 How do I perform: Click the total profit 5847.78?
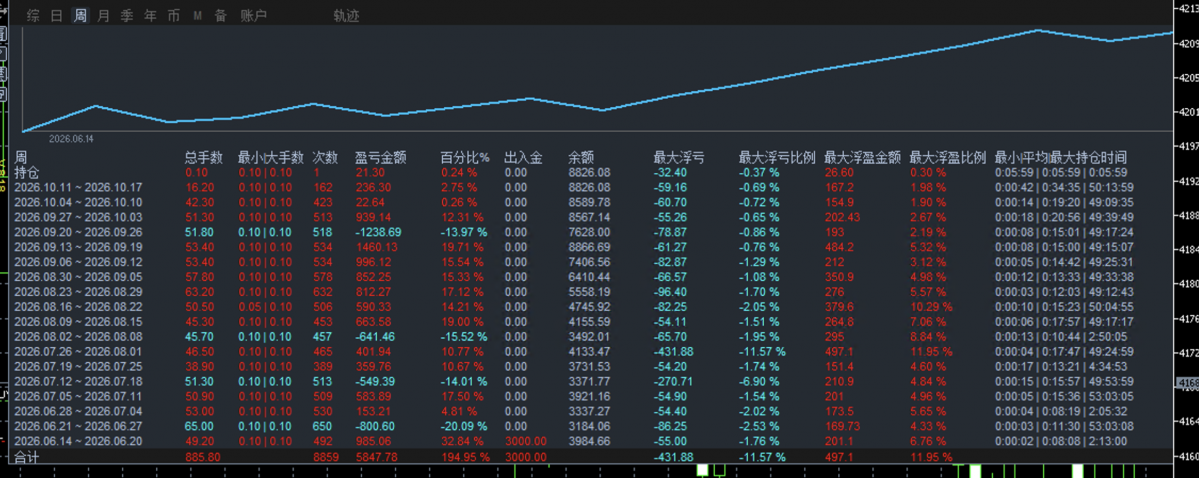pyautogui.click(x=376, y=457)
